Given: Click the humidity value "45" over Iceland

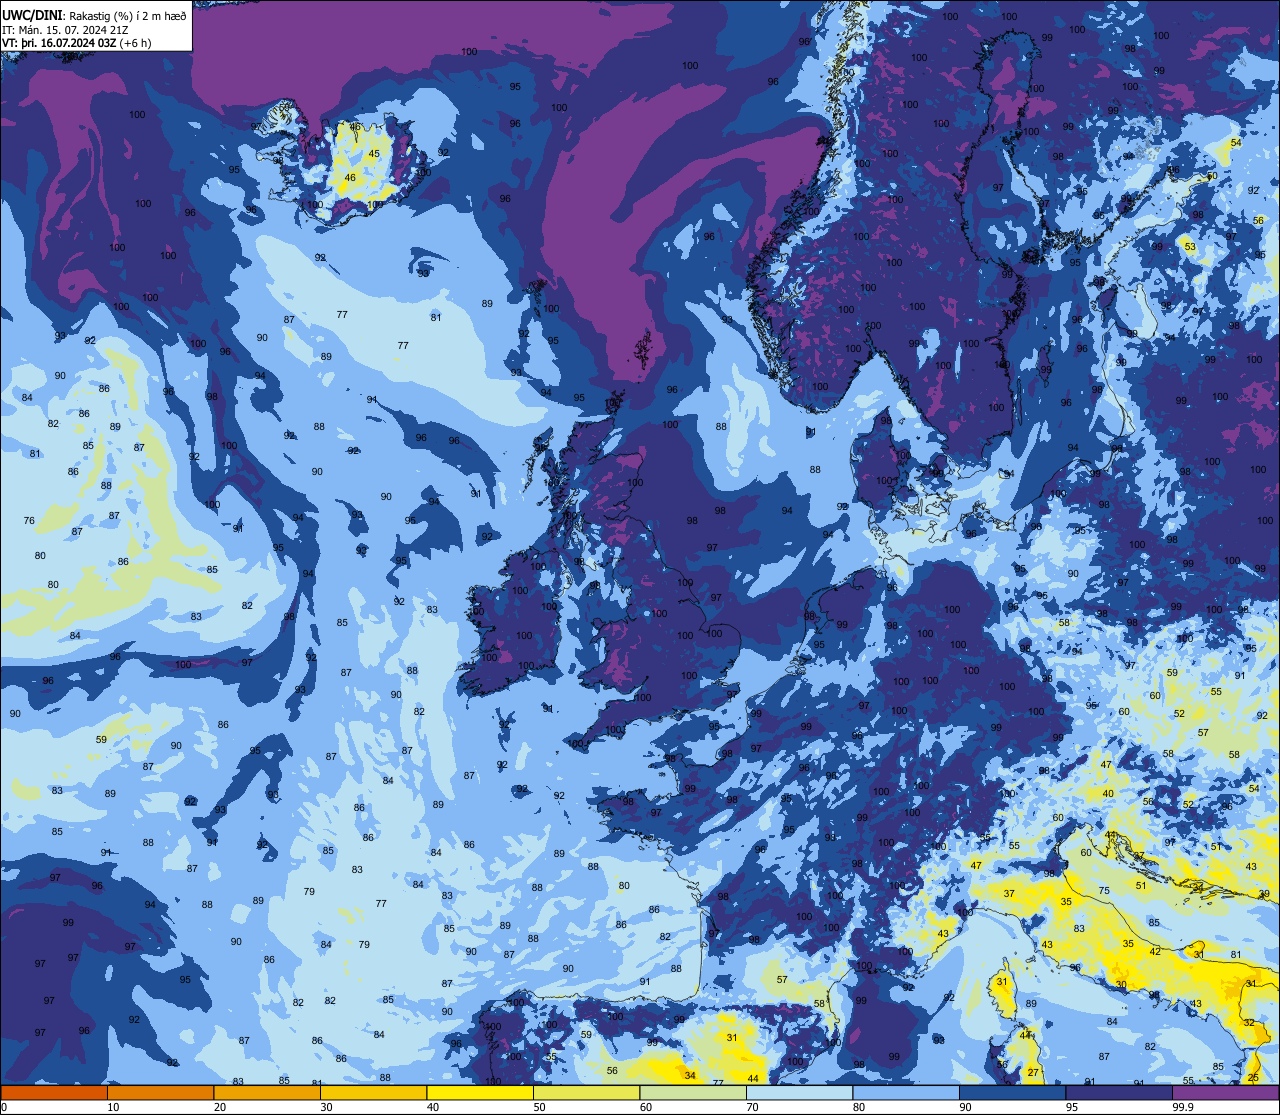Looking at the screenshot, I should (x=374, y=154).
